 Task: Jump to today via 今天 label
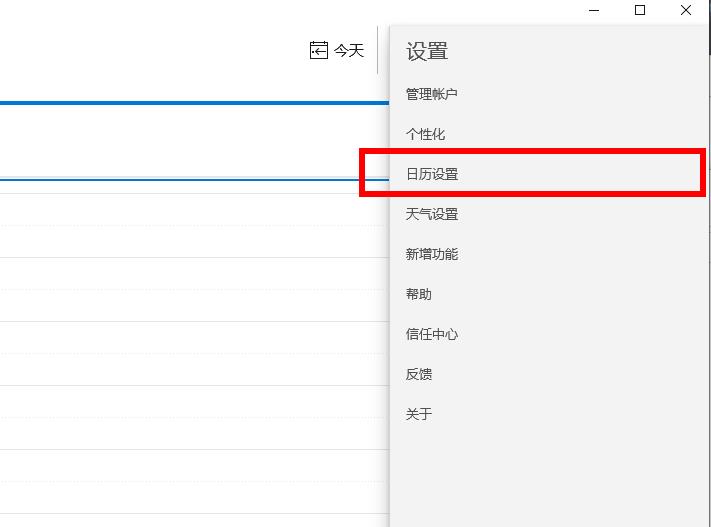coord(349,51)
